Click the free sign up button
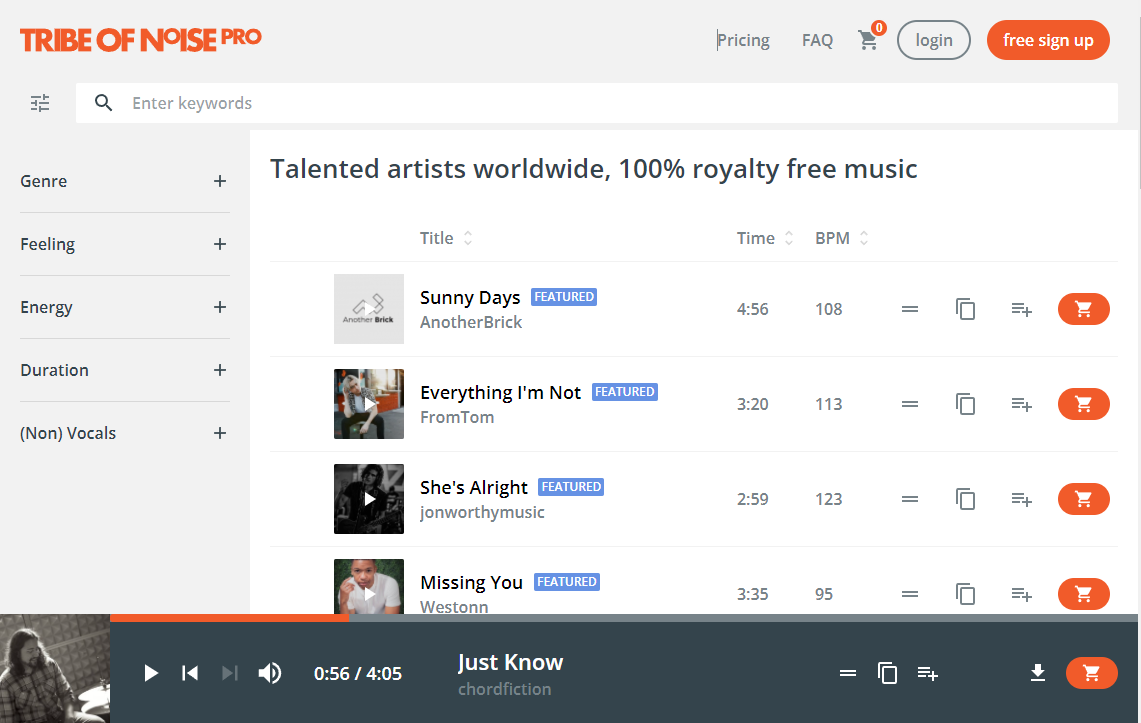1141x723 pixels. coord(1048,40)
